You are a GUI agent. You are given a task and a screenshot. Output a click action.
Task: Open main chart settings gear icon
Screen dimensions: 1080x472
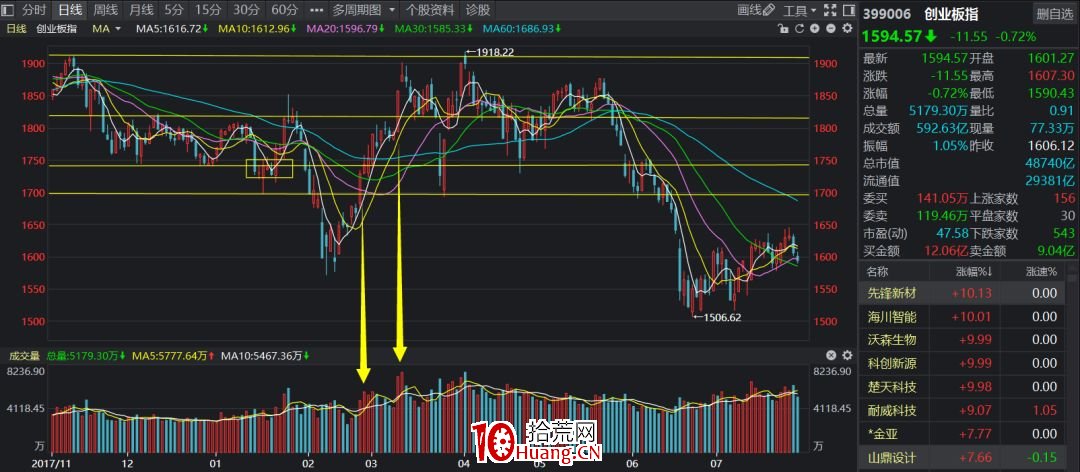pos(846,28)
